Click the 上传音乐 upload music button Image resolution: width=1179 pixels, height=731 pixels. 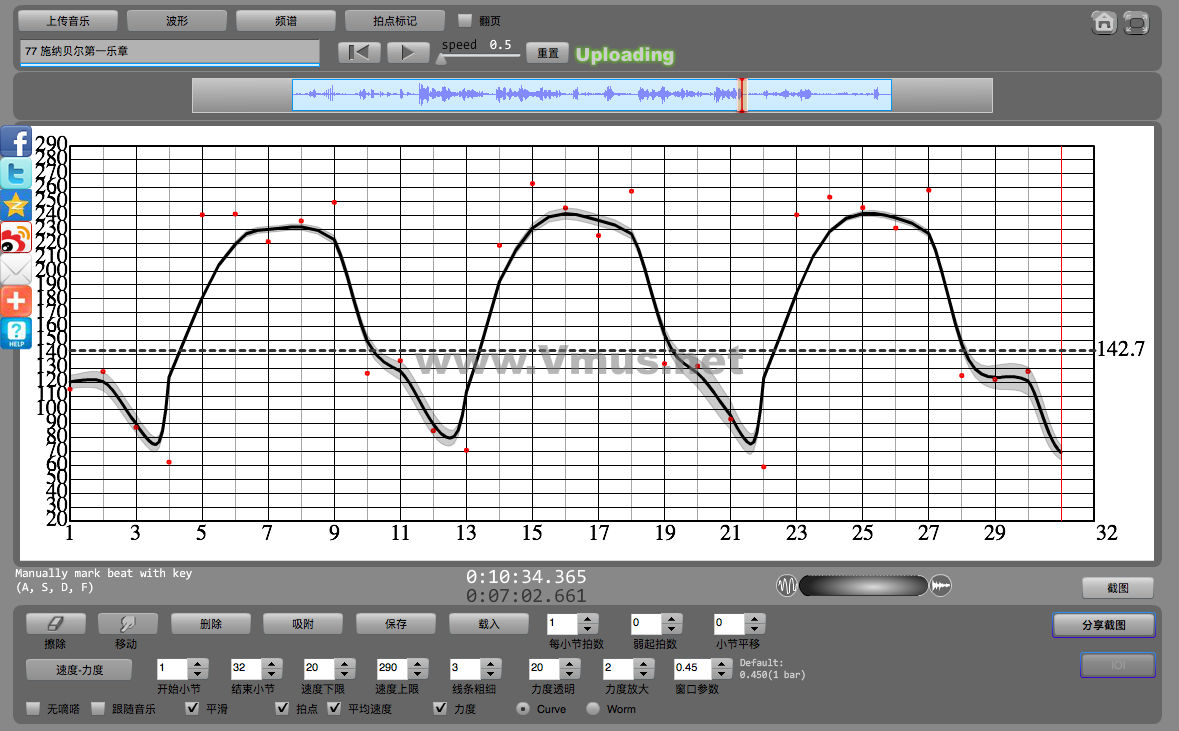[68, 20]
